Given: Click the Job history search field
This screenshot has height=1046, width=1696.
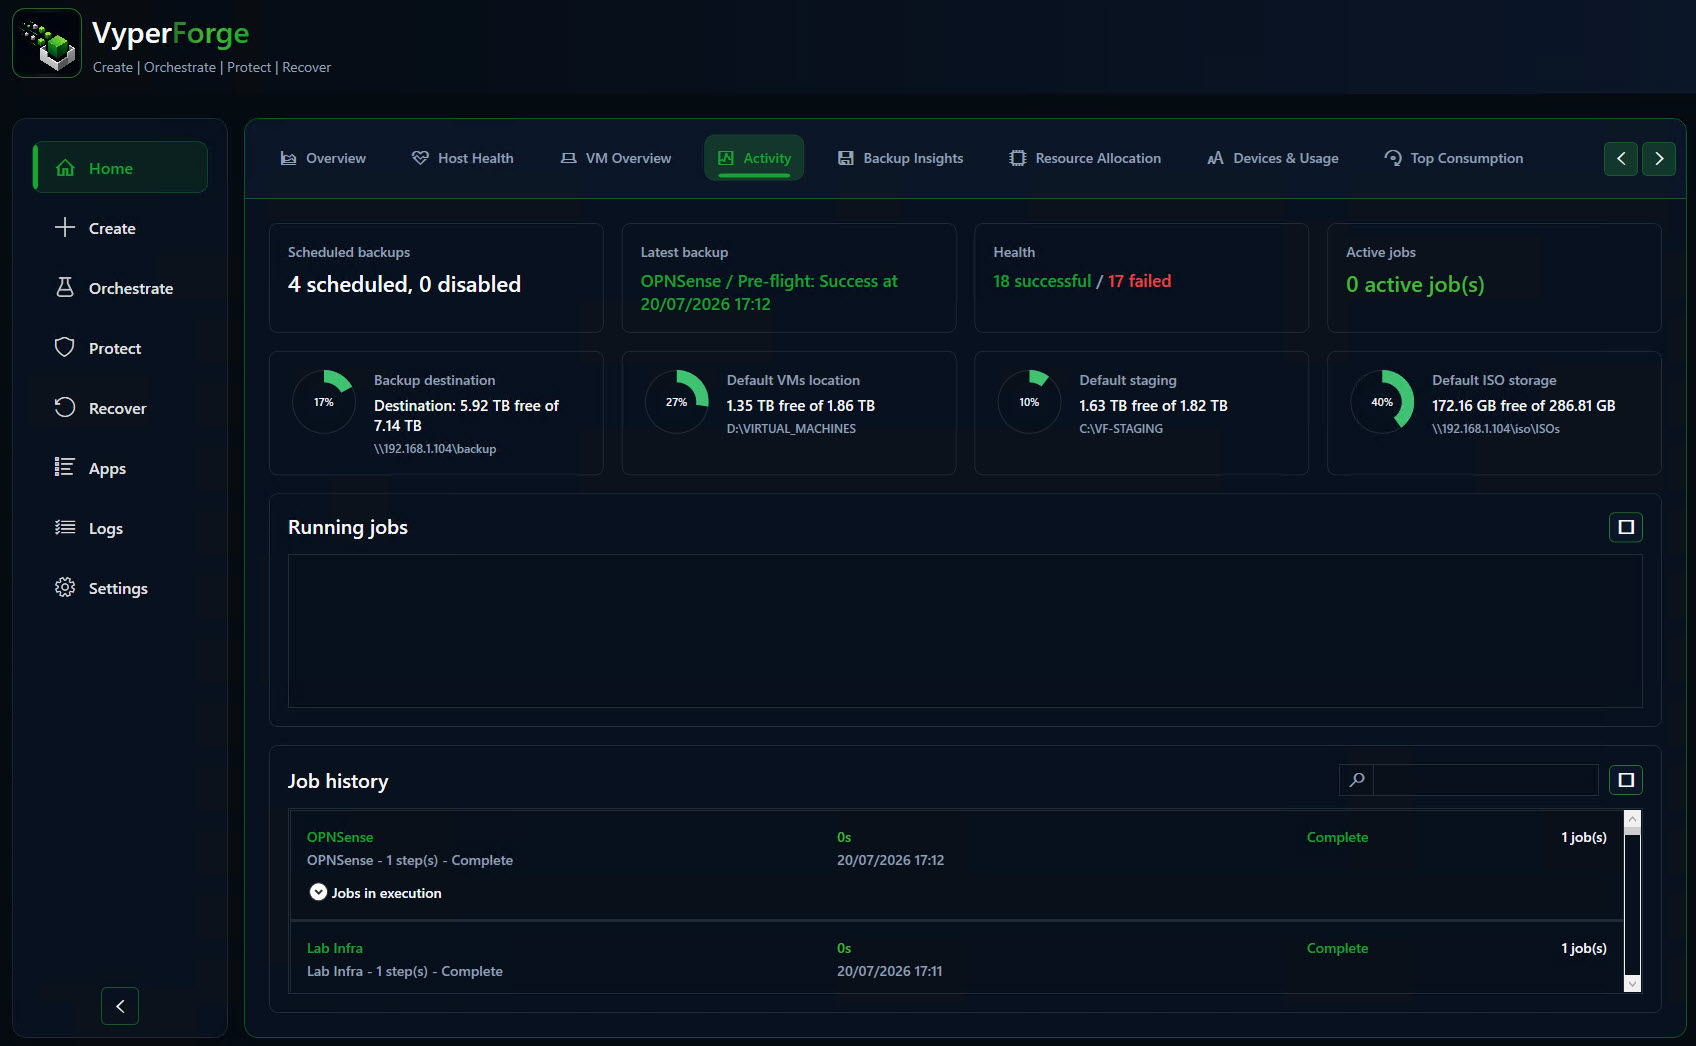Looking at the screenshot, I should tap(1486, 780).
